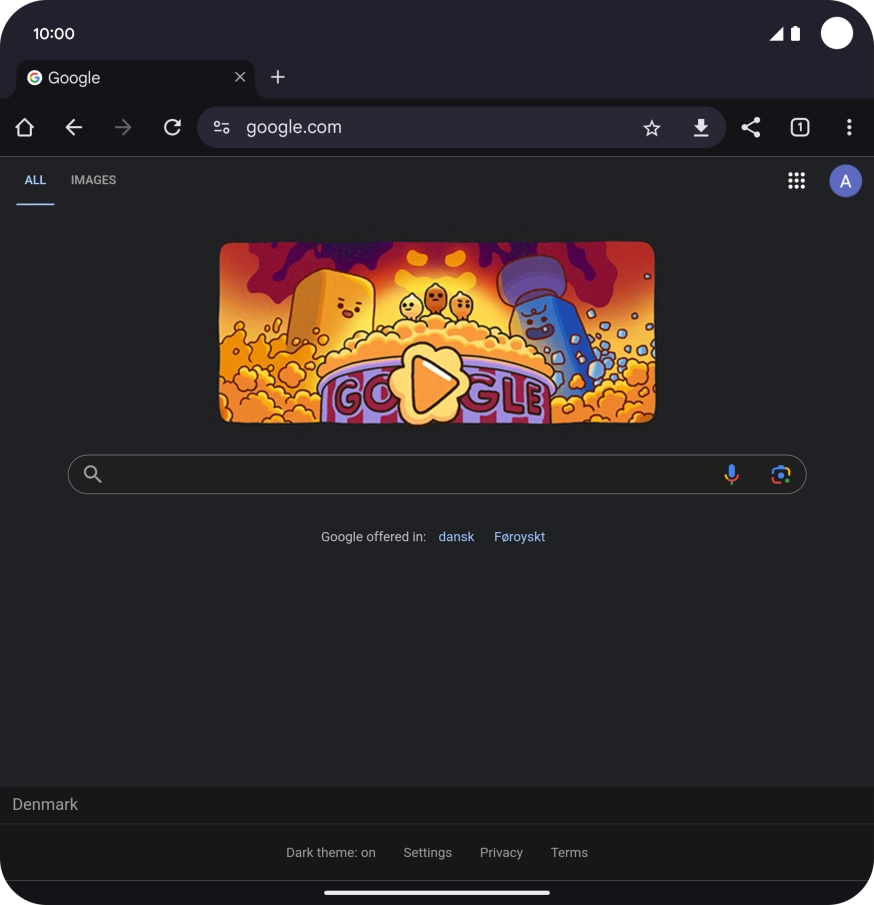This screenshot has width=874, height=905.
Task: Open the tab switcher showing 1 tab
Action: [800, 127]
